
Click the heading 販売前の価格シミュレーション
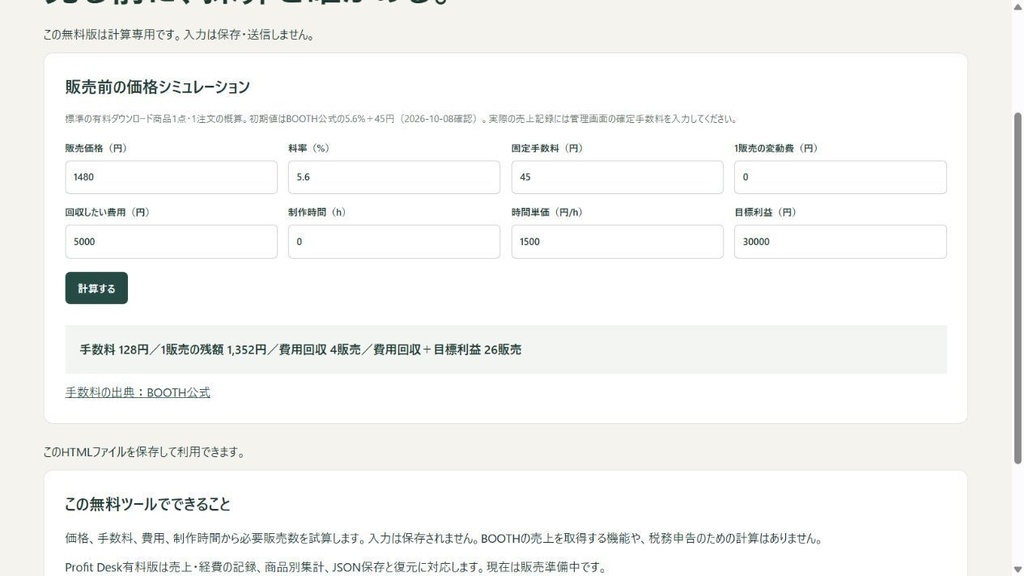point(157,87)
